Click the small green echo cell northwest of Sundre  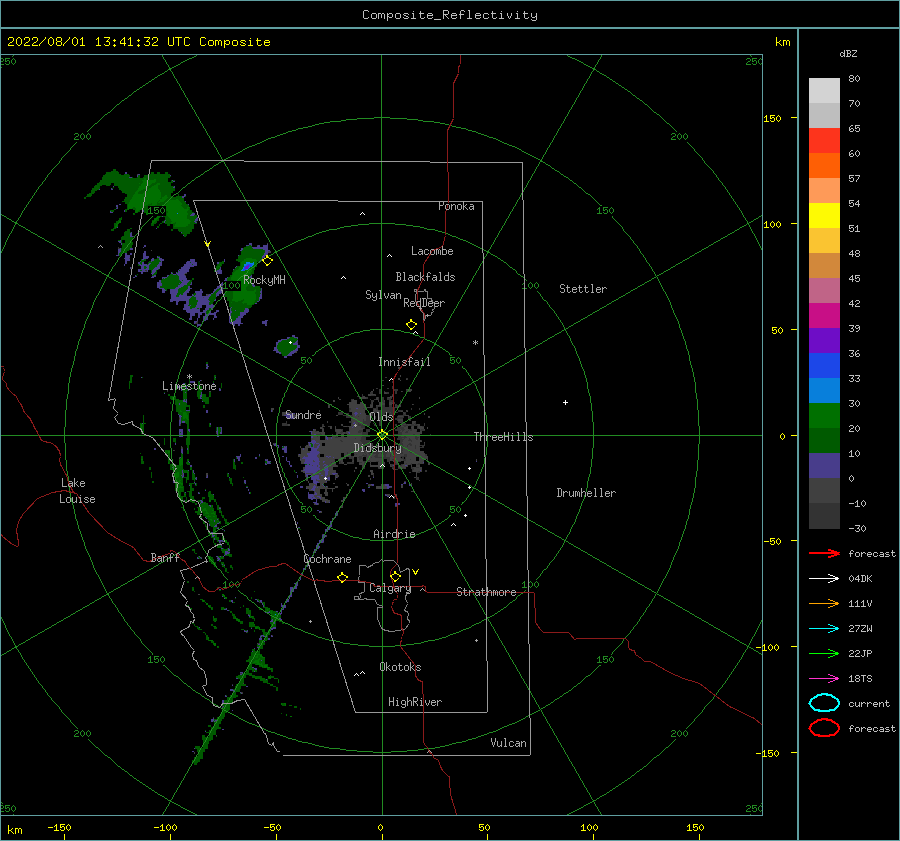point(286,346)
